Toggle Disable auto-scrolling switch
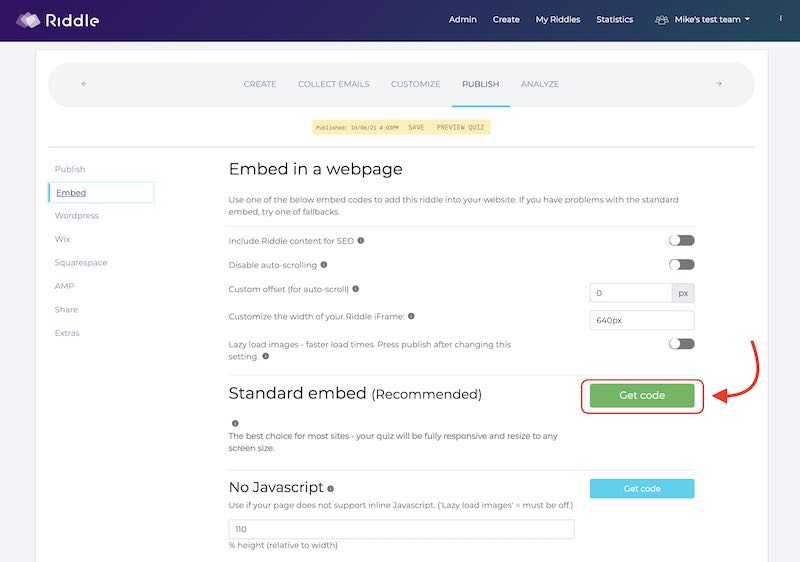This screenshot has height=562, width=800. coord(682,264)
